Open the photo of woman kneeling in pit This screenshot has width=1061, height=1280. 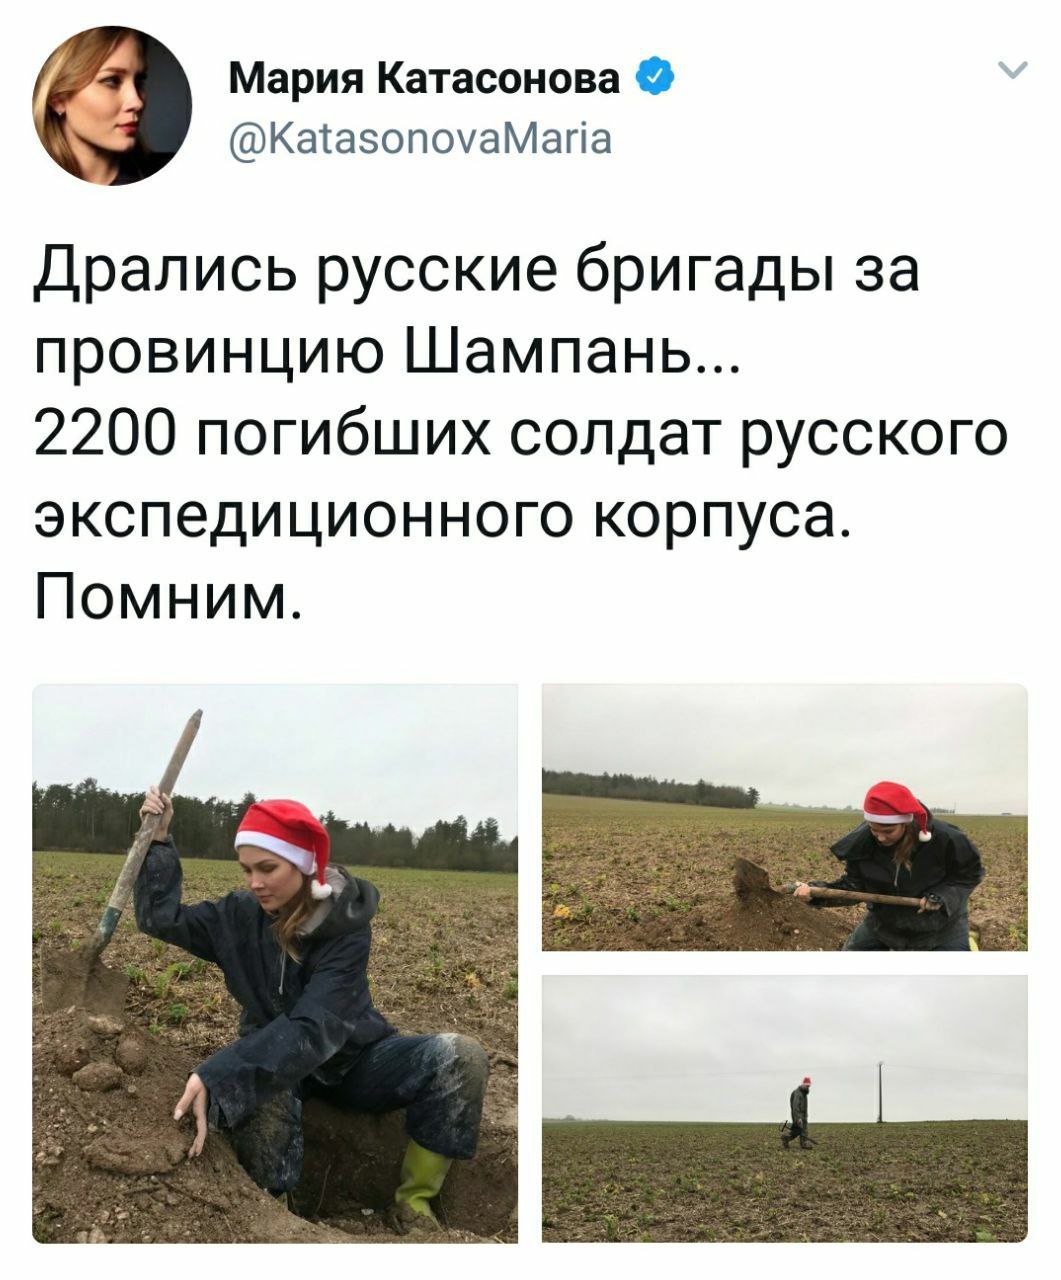pos(275,963)
